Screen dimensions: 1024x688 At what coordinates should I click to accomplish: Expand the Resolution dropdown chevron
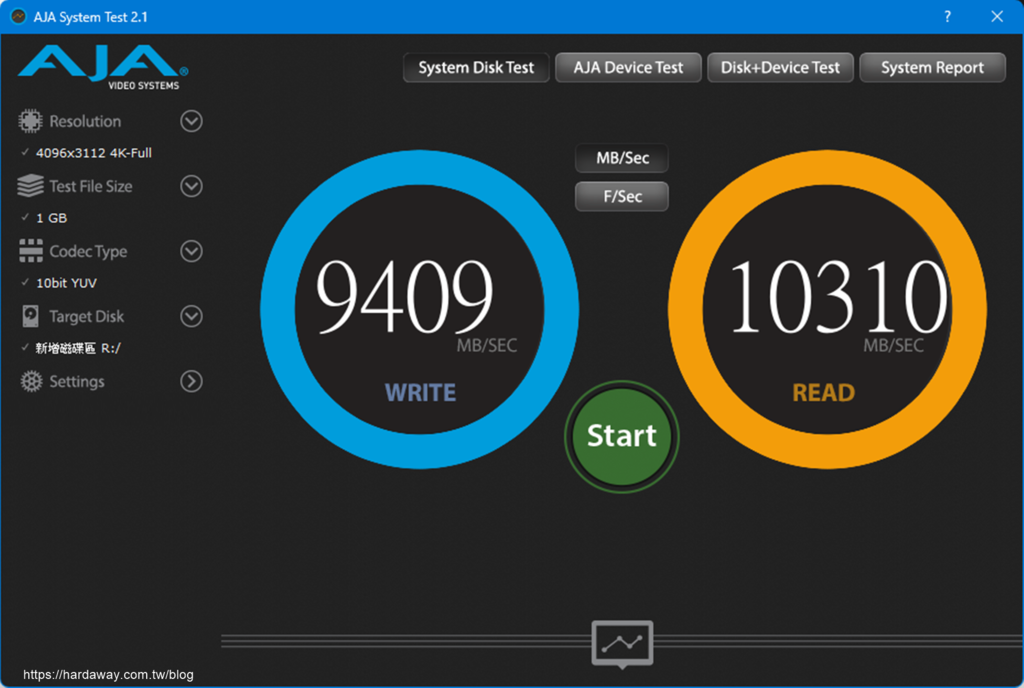[191, 121]
